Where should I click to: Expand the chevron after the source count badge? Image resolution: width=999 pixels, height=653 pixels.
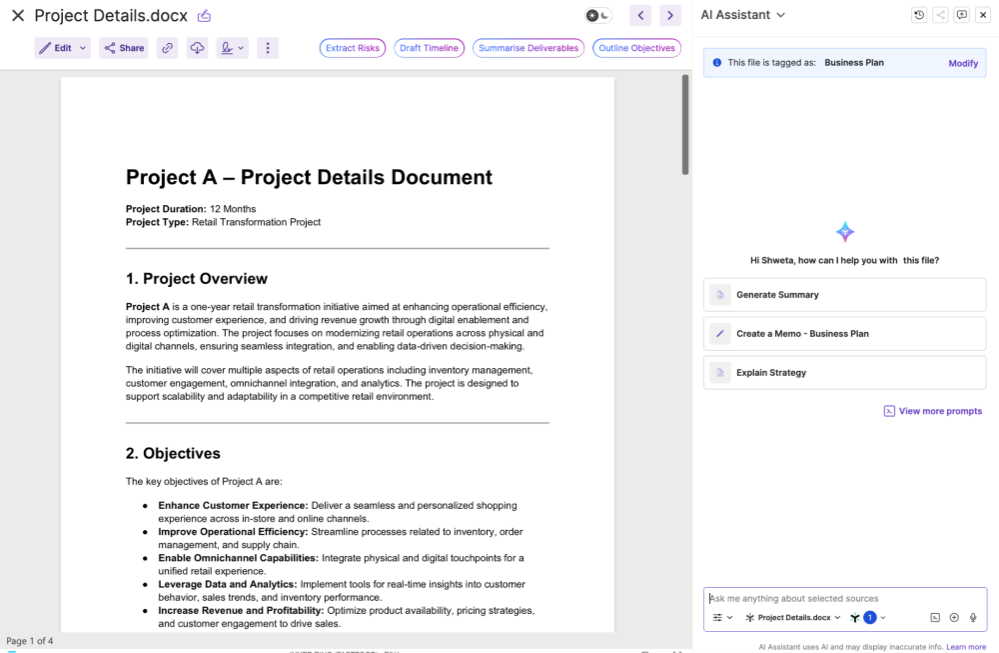(x=883, y=617)
